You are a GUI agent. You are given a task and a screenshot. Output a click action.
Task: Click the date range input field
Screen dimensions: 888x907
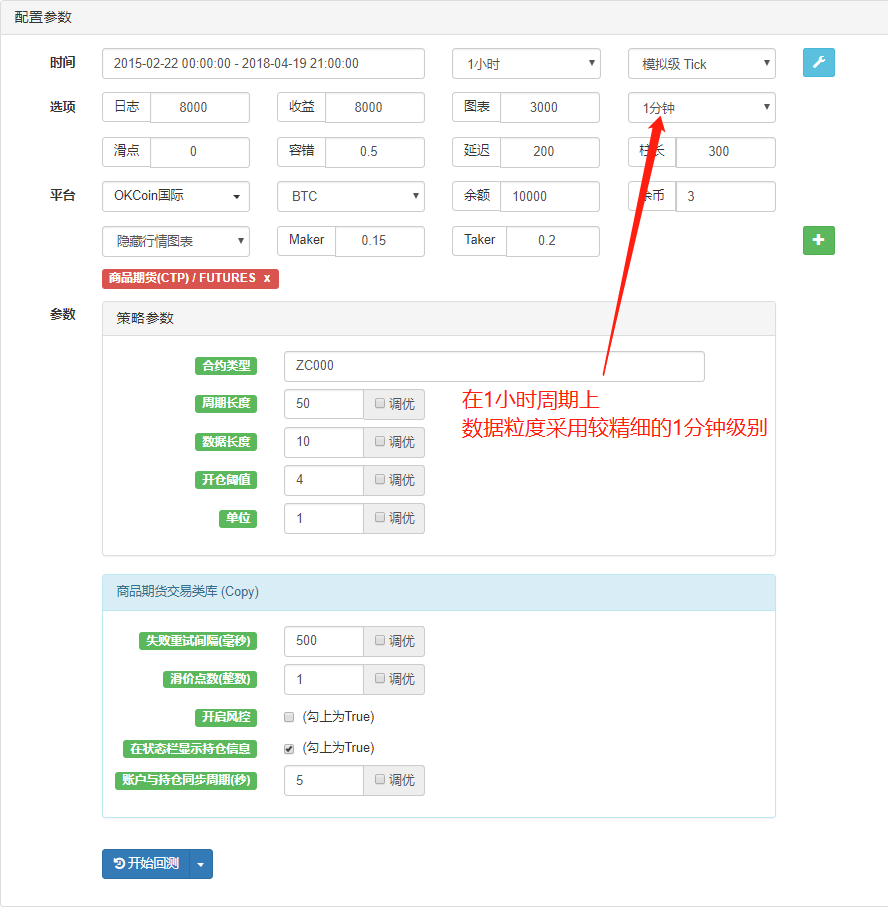(x=262, y=62)
